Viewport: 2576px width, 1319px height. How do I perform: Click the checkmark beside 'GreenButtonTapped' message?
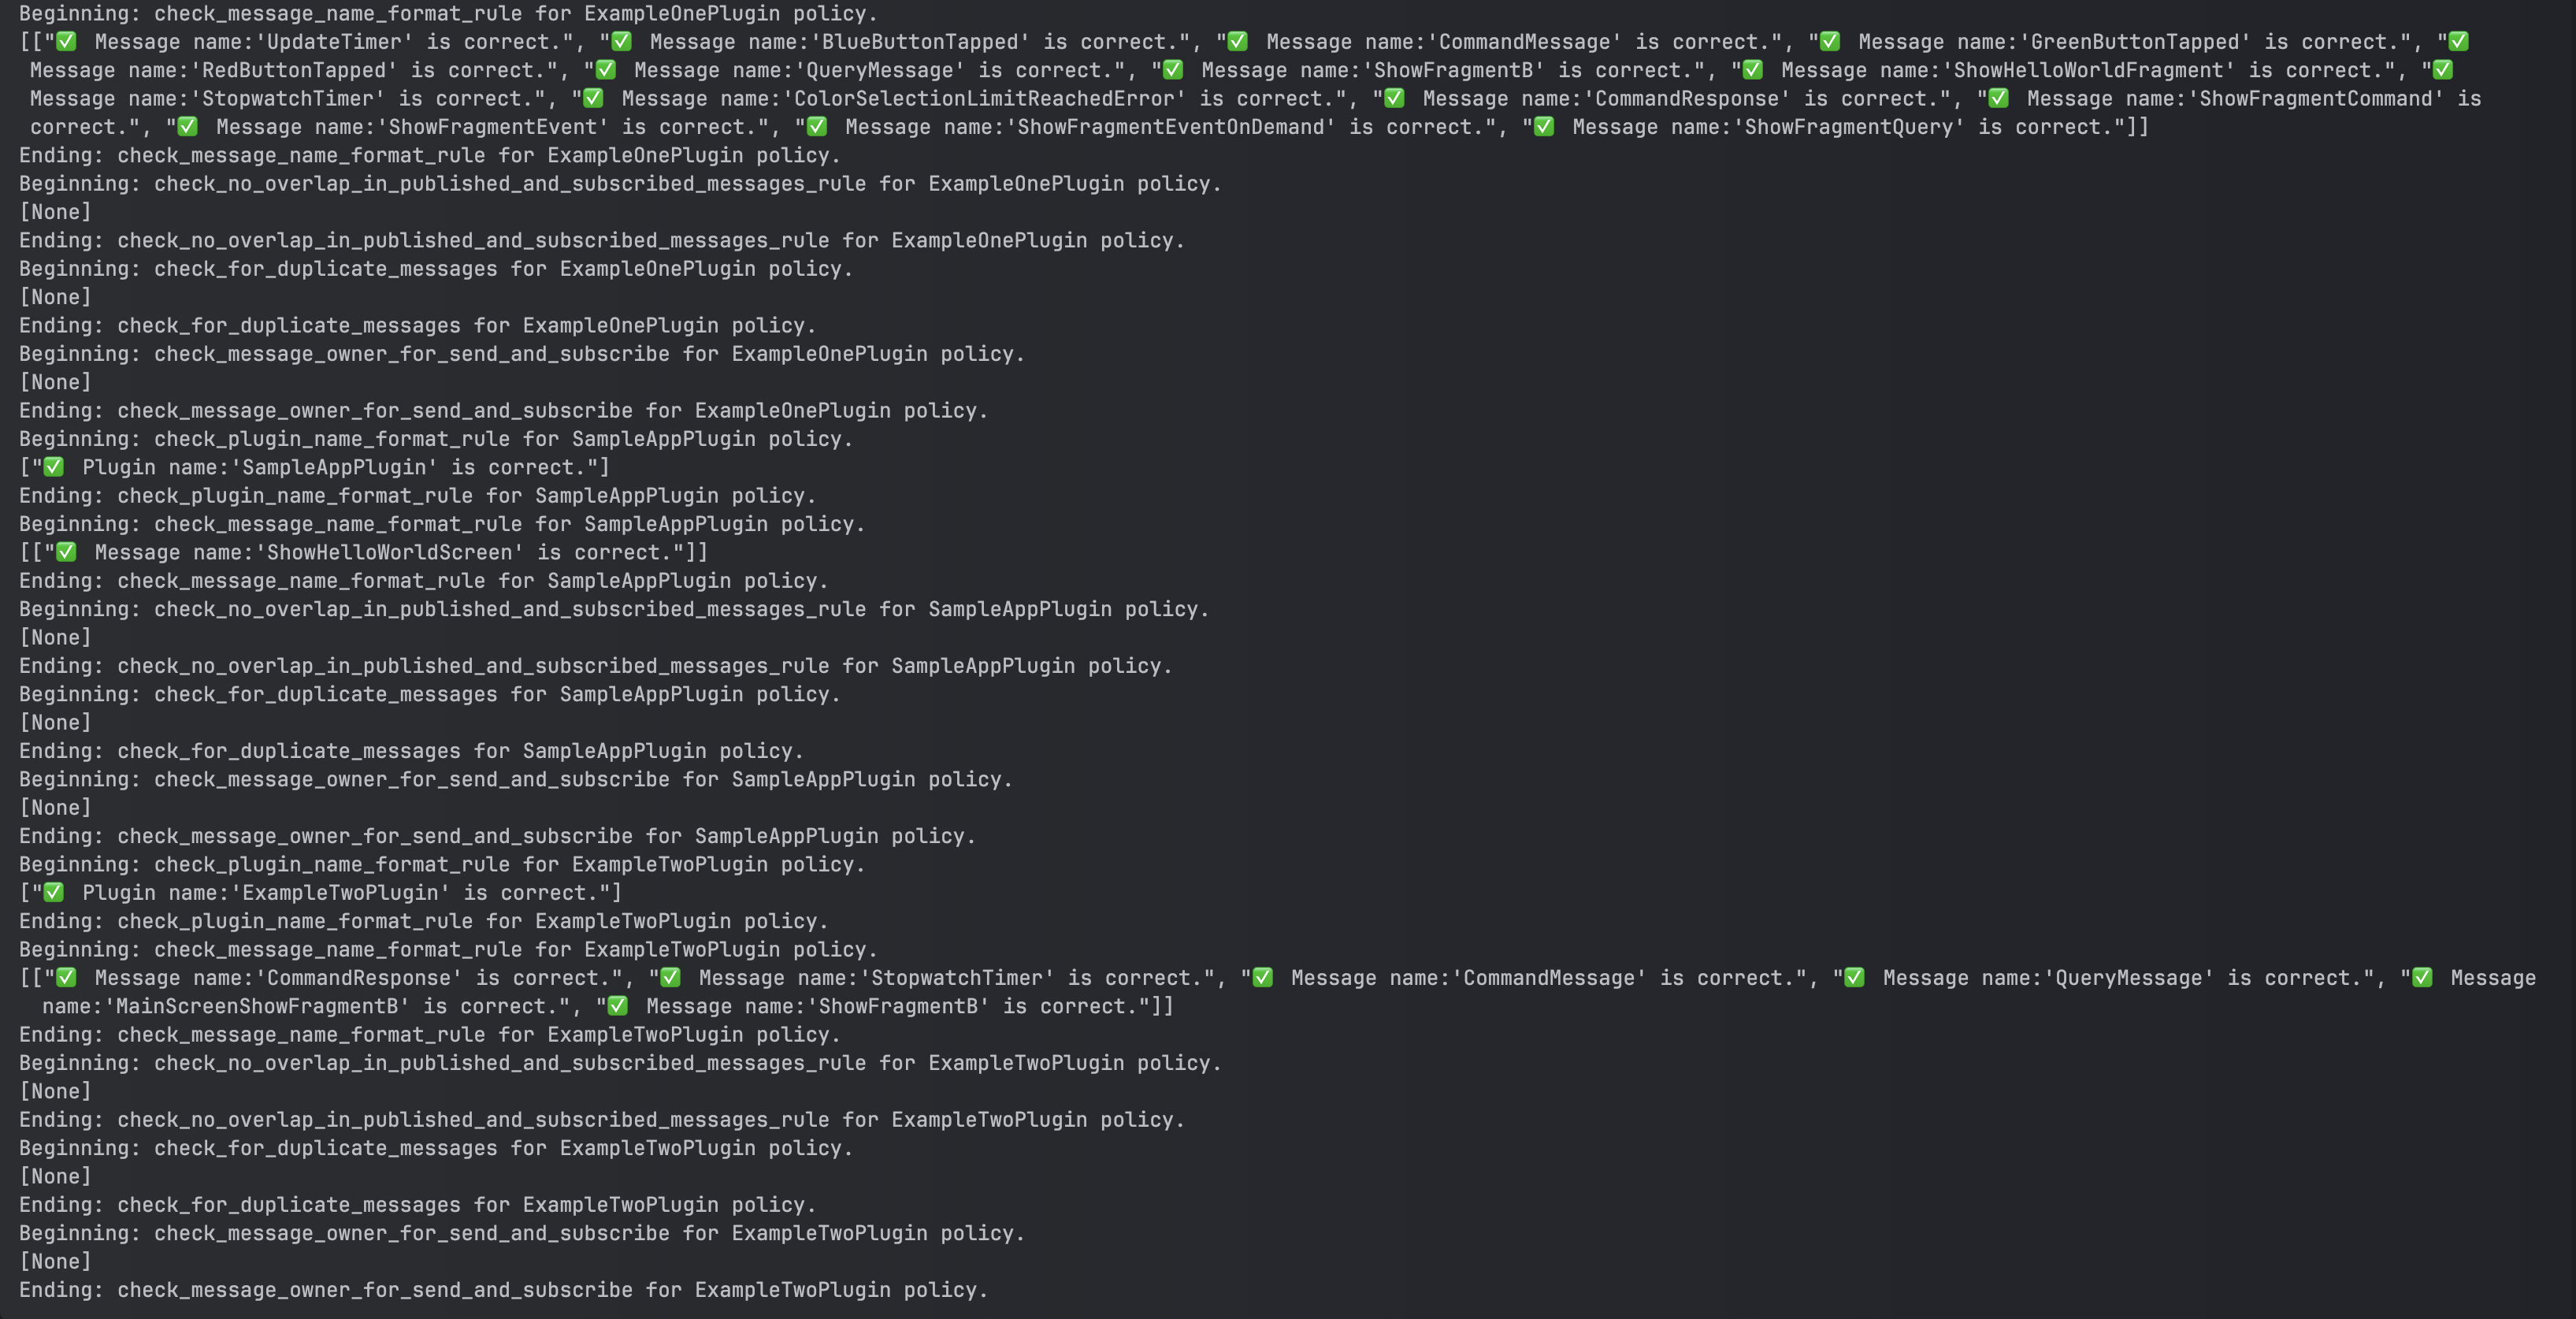[1830, 42]
